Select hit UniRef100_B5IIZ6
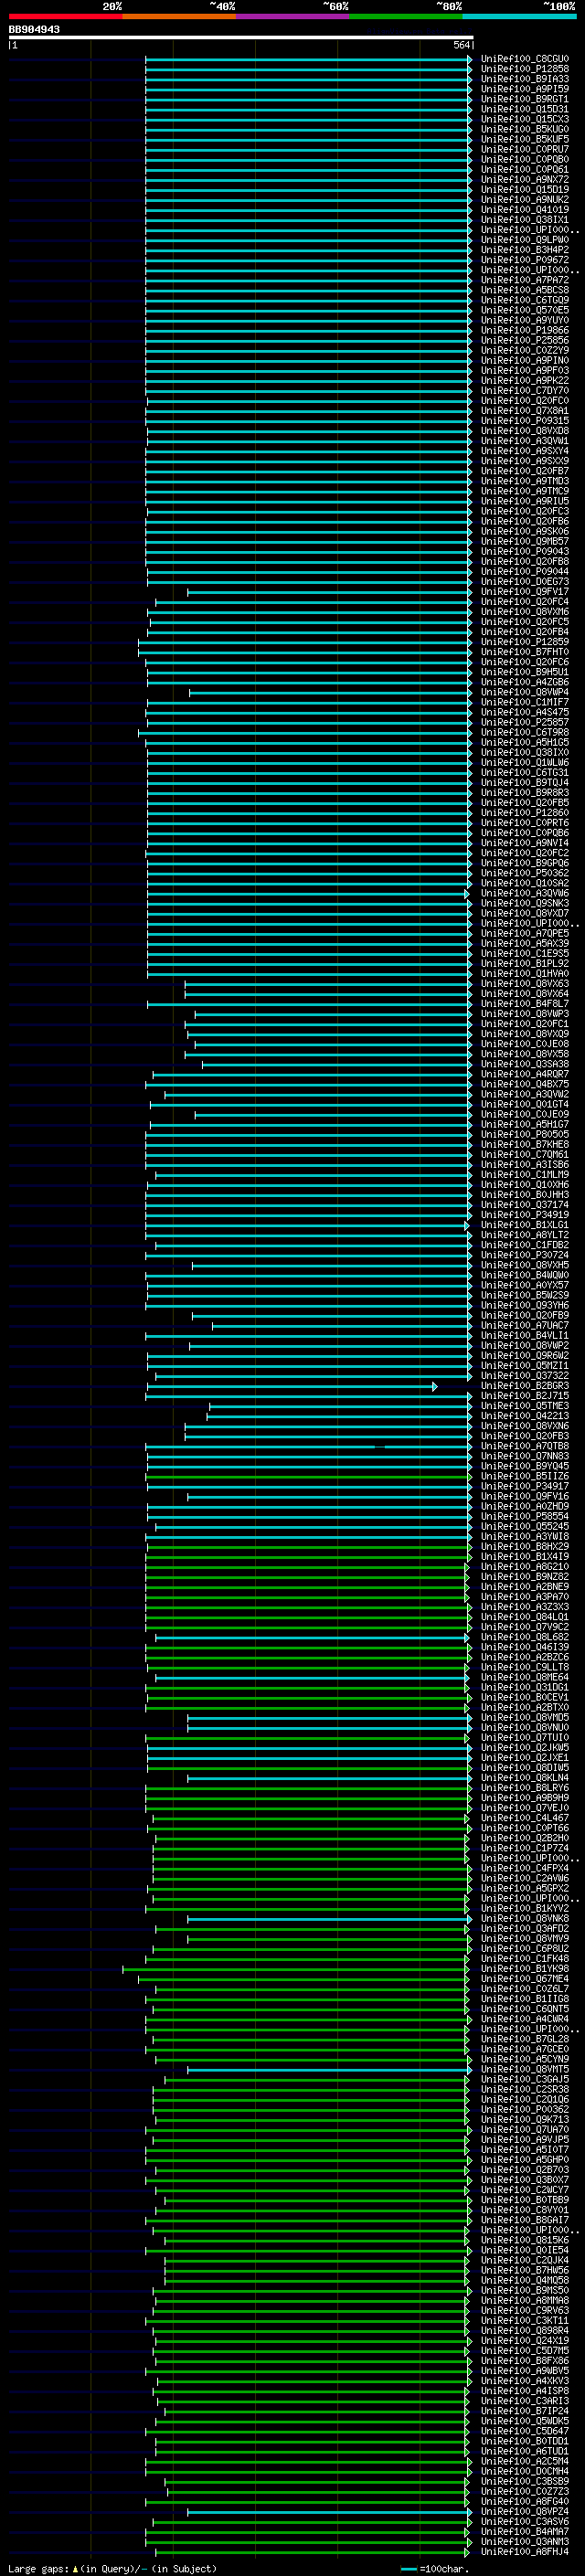Viewport: 585px width, 2576px height. [x=524, y=1476]
